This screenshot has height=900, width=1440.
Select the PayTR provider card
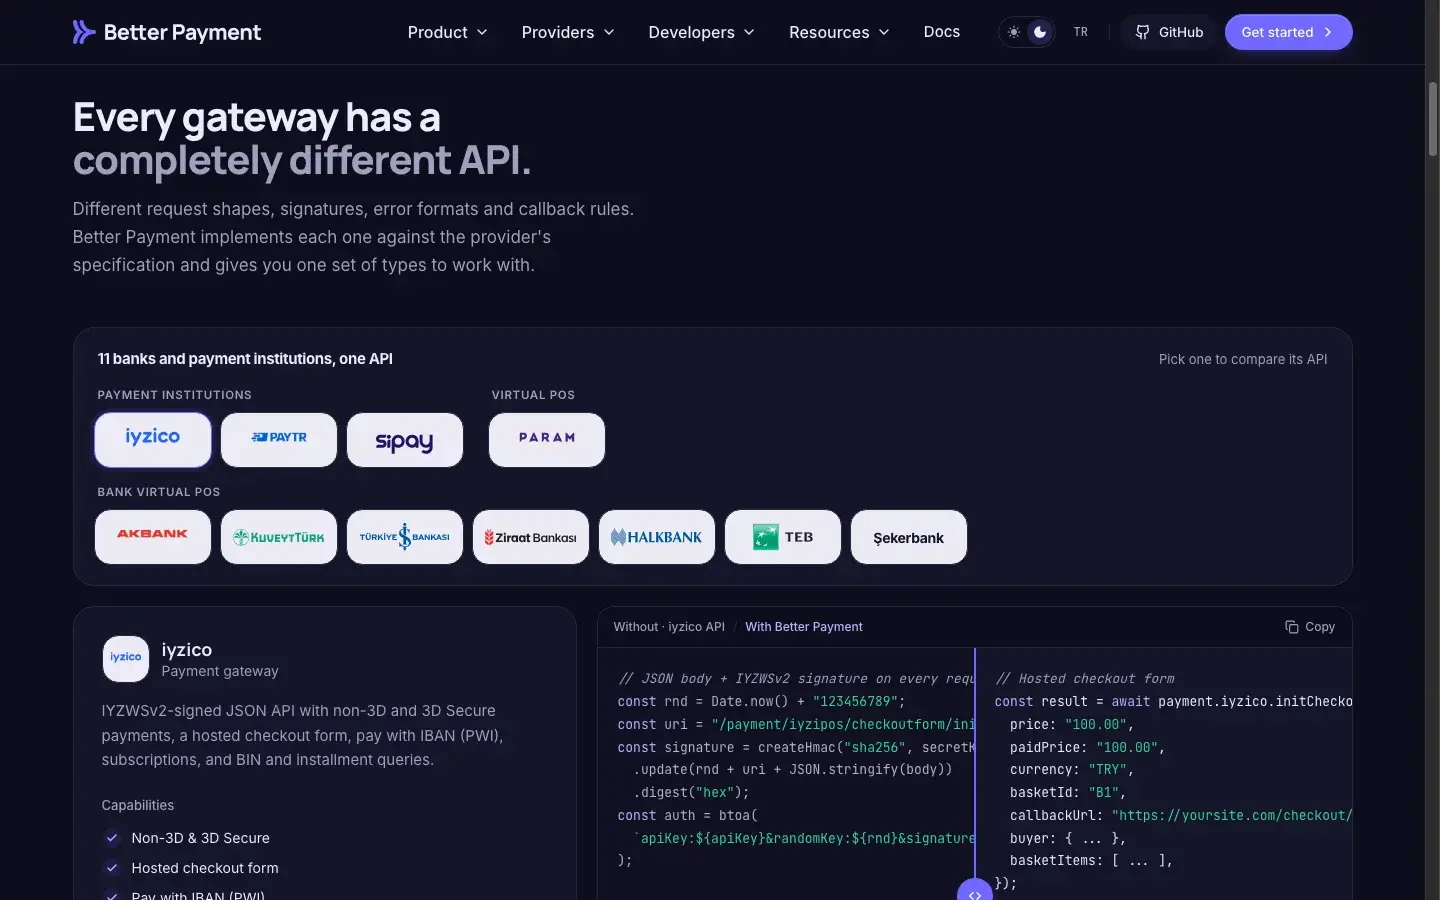click(279, 440)
